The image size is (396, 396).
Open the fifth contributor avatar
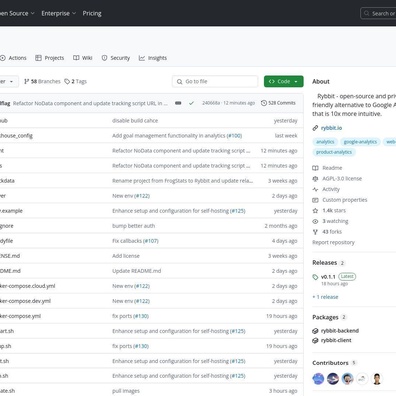[x=377, y=379]
